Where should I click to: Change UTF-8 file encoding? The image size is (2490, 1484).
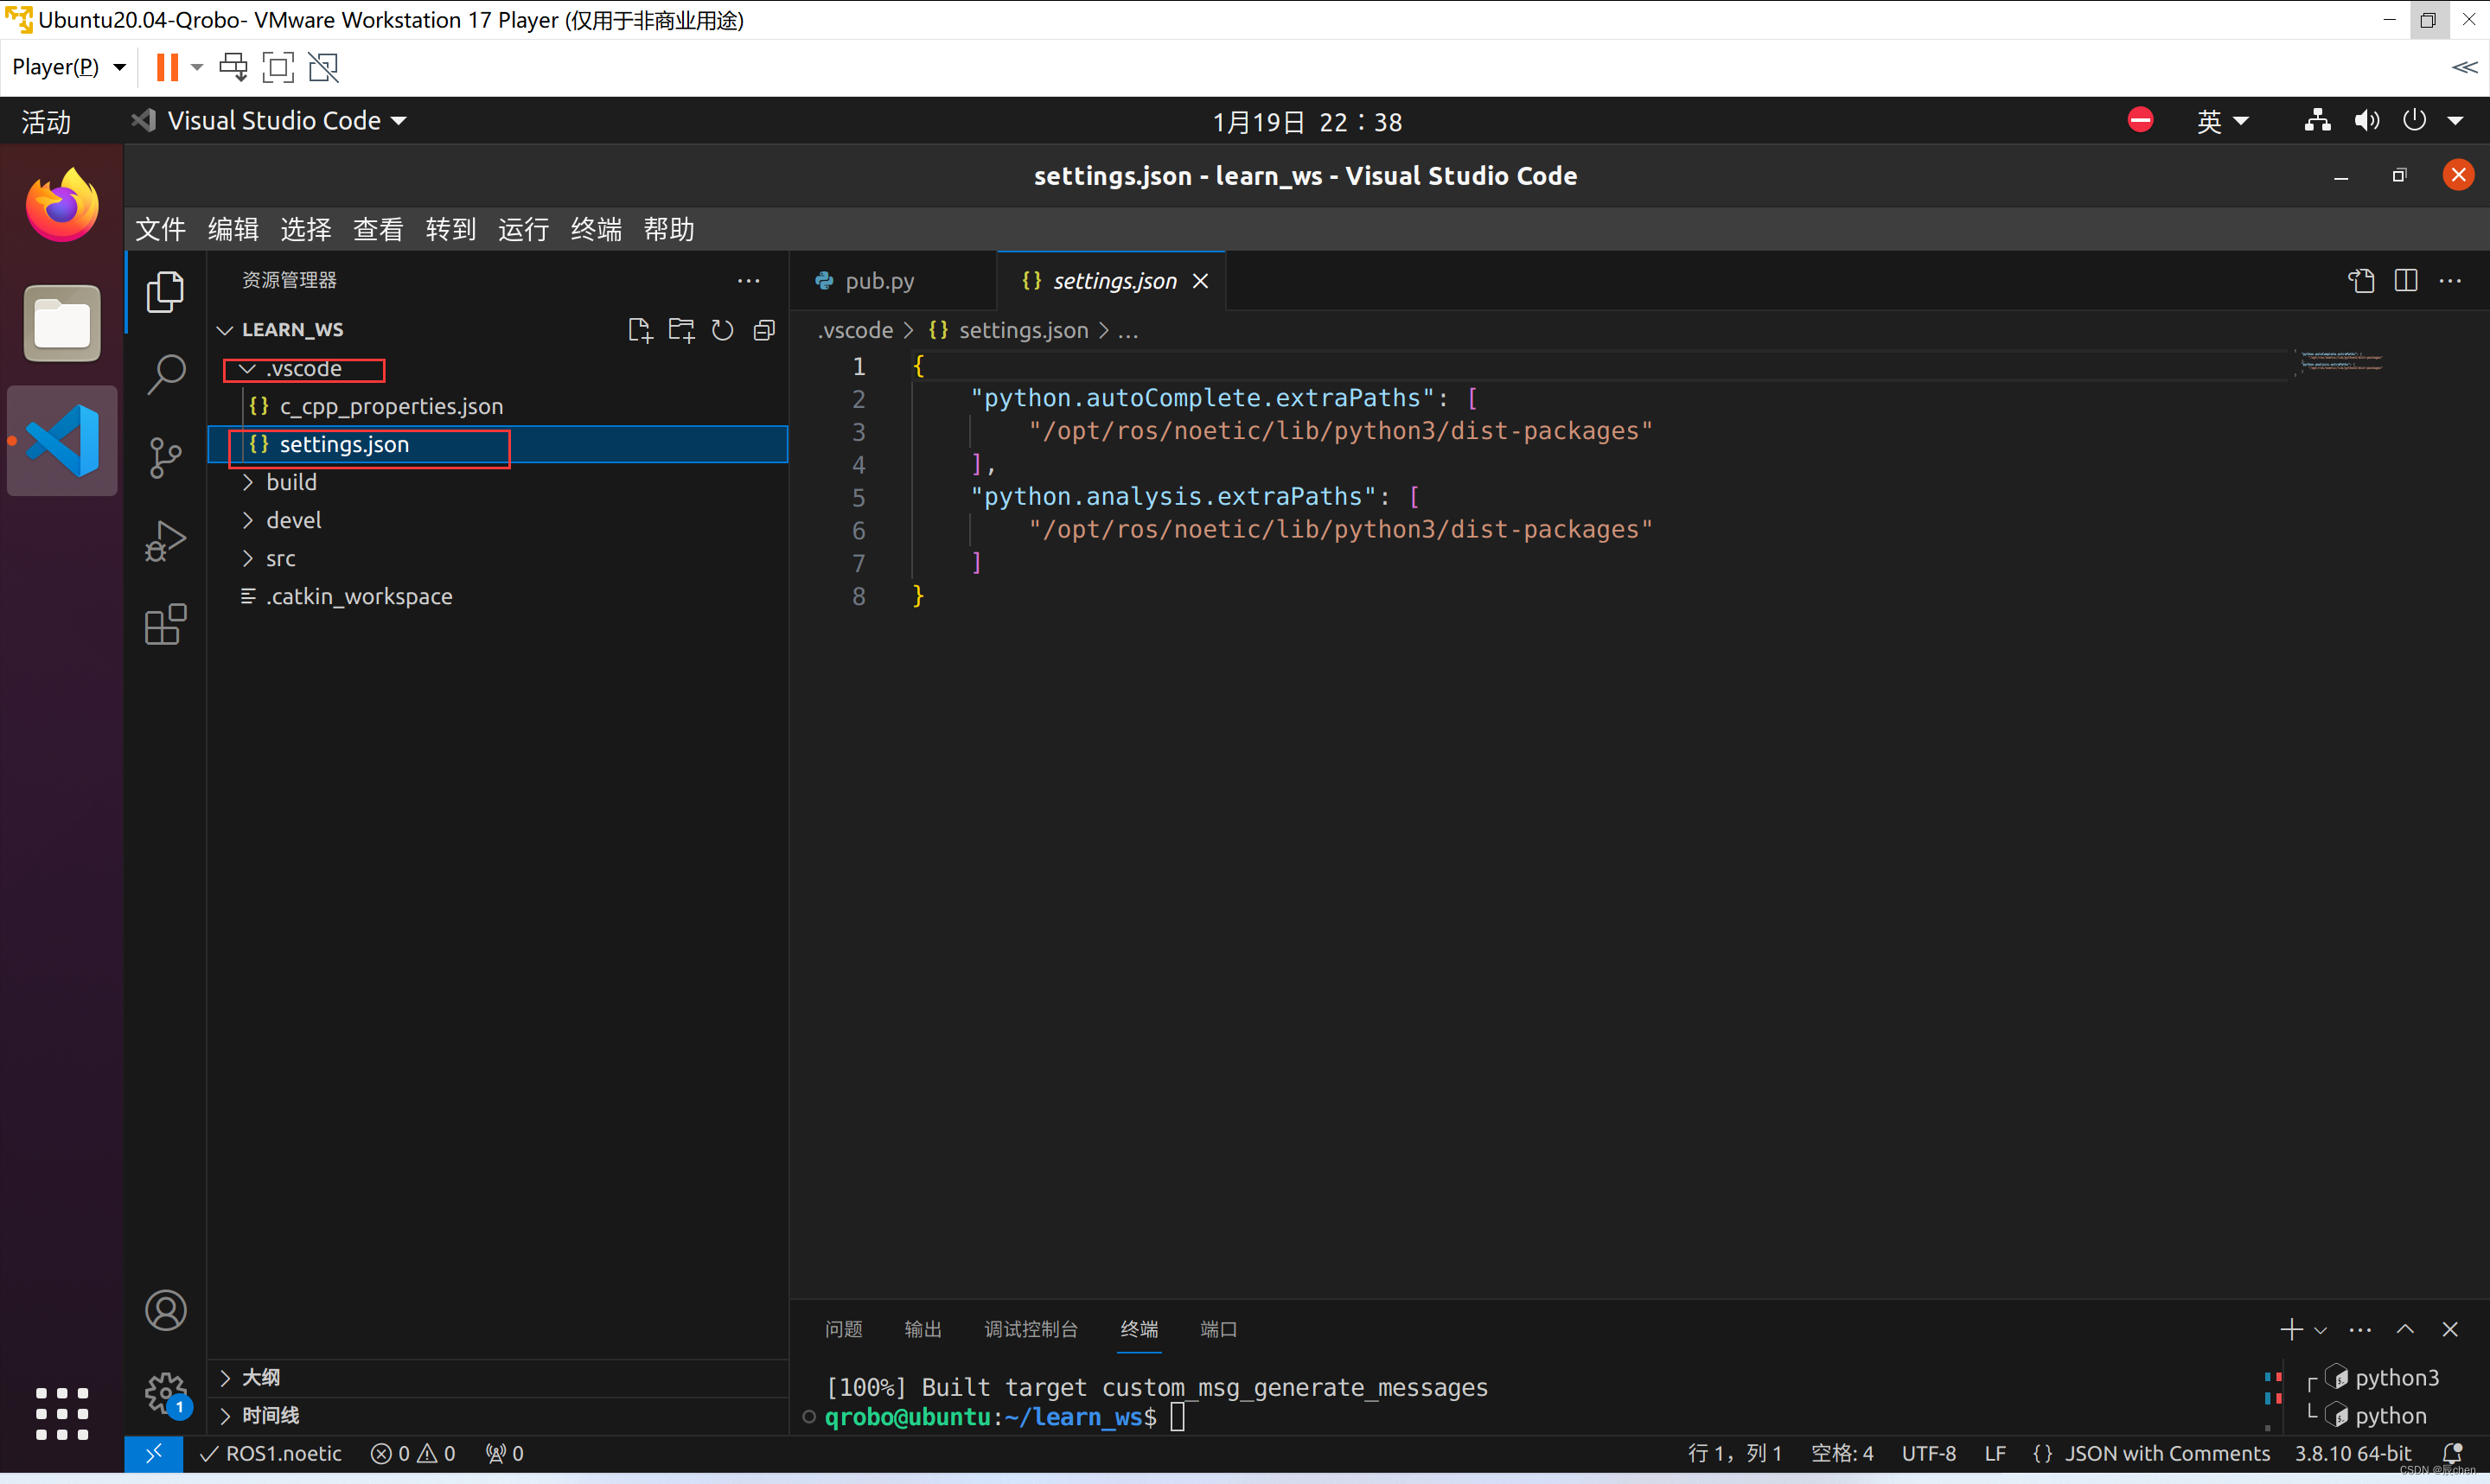[x=1928, y=1453]
